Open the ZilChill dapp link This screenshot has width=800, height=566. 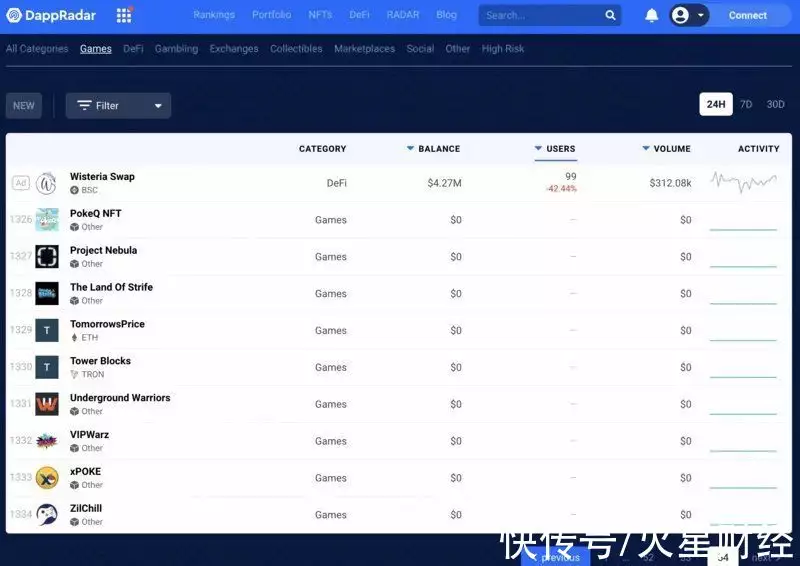(86, 508)
